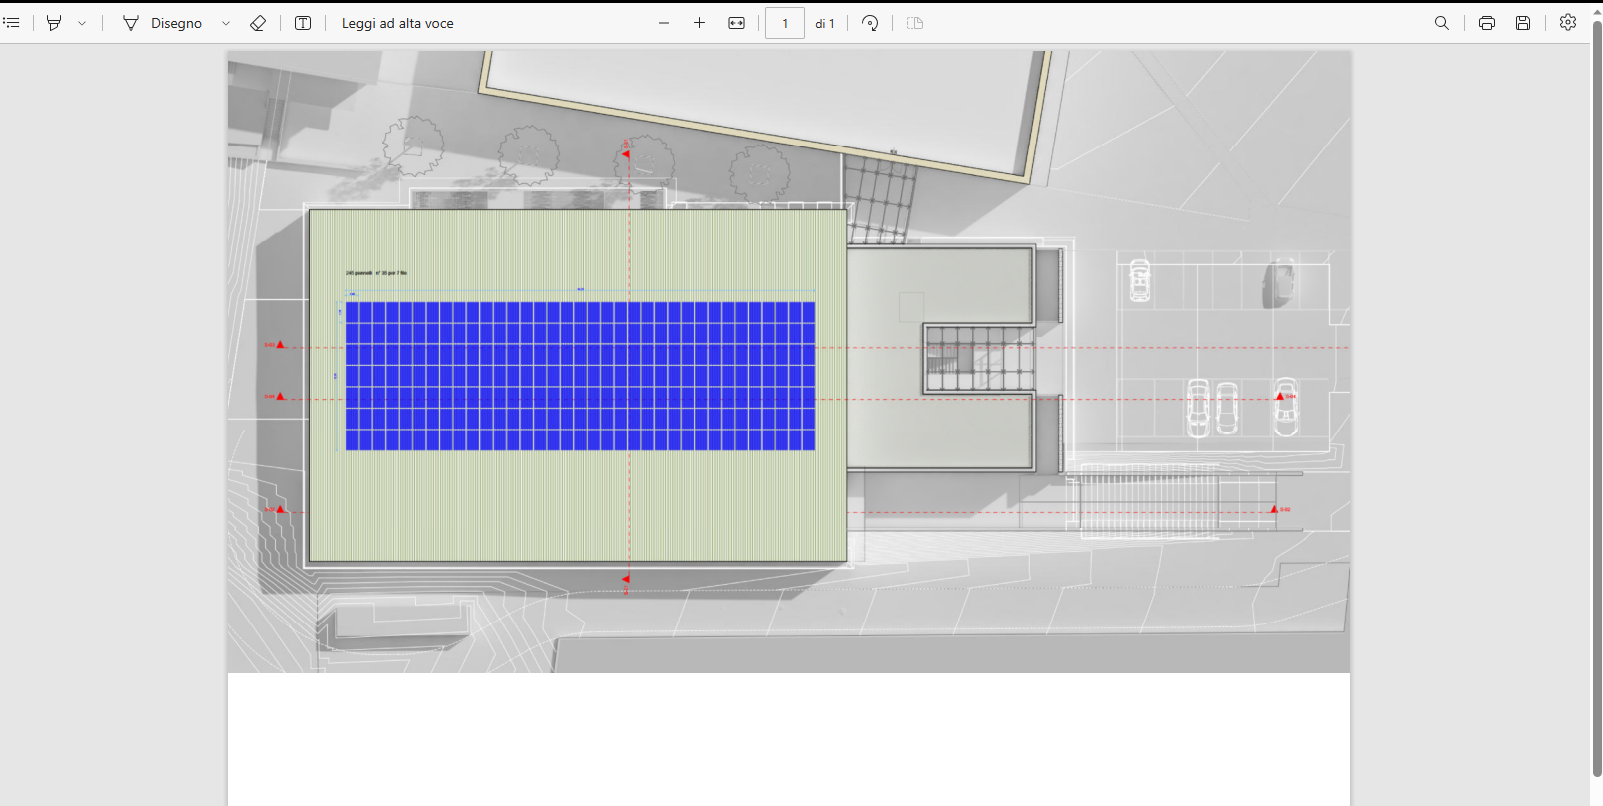Print the PDF document

point(1487,23)
